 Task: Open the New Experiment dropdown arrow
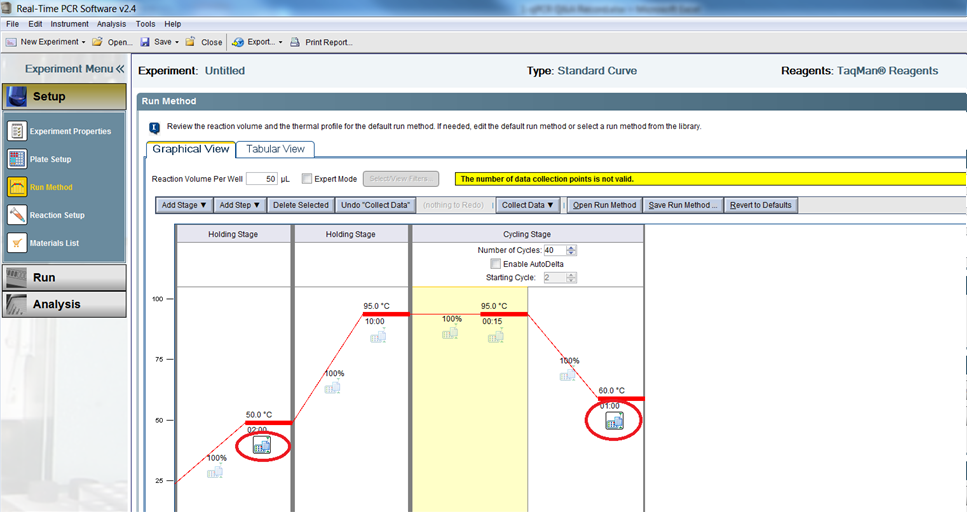click(84, 42)
